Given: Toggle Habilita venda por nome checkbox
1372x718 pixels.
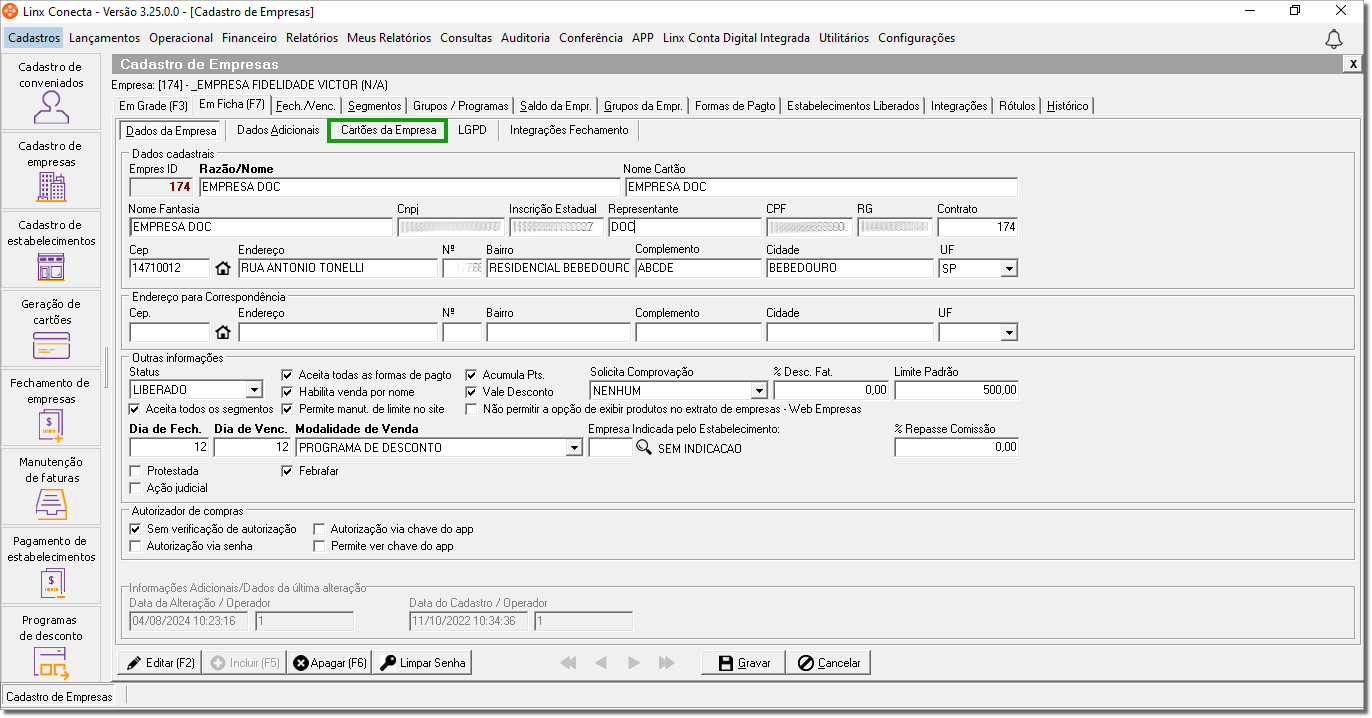Looking at the screenshot, I should coord(288,392).
